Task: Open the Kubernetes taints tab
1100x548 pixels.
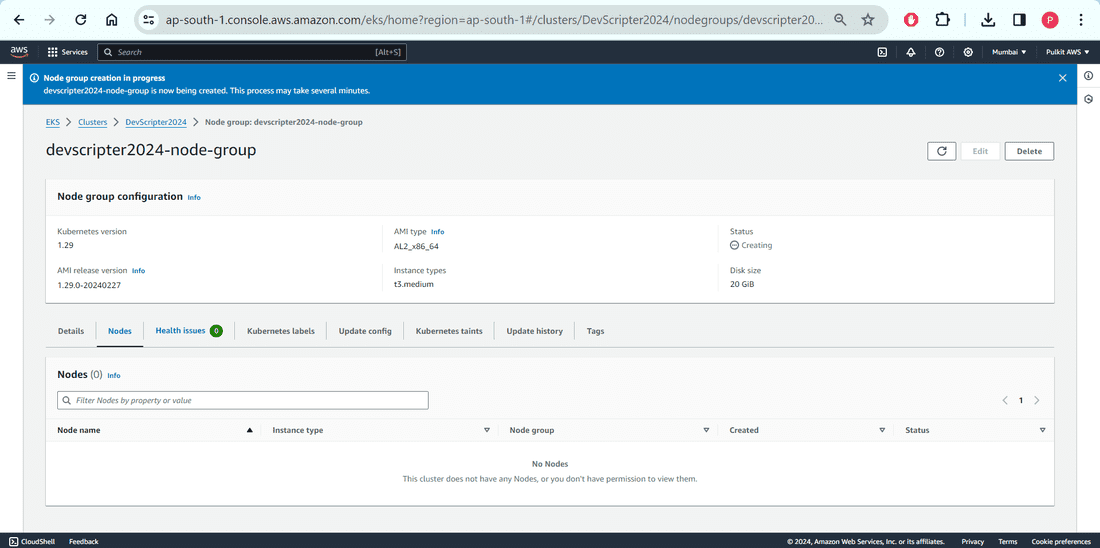Action: 449,331
